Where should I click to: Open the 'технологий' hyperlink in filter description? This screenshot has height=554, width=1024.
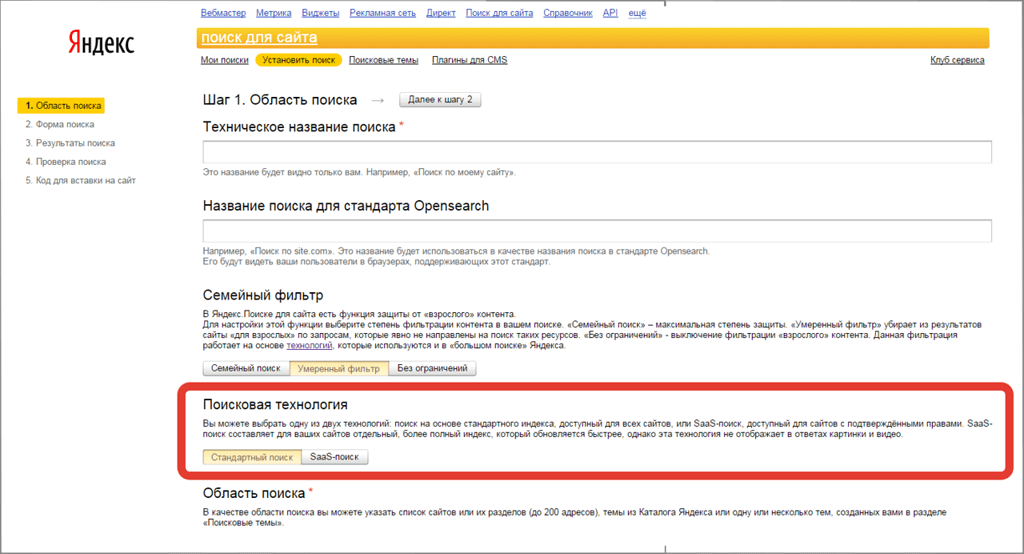pyautogui.click(x=307, y=346)
